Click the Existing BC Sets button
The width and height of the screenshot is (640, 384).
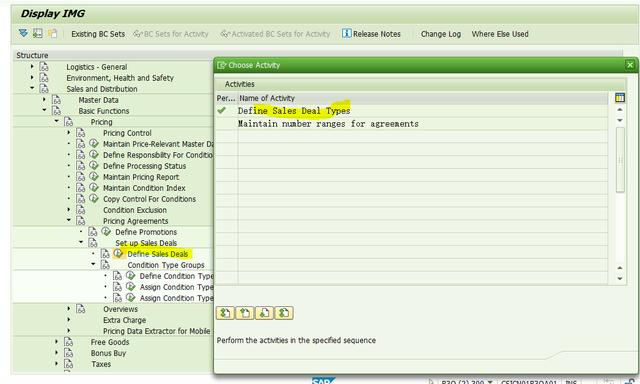click(98, 34)
